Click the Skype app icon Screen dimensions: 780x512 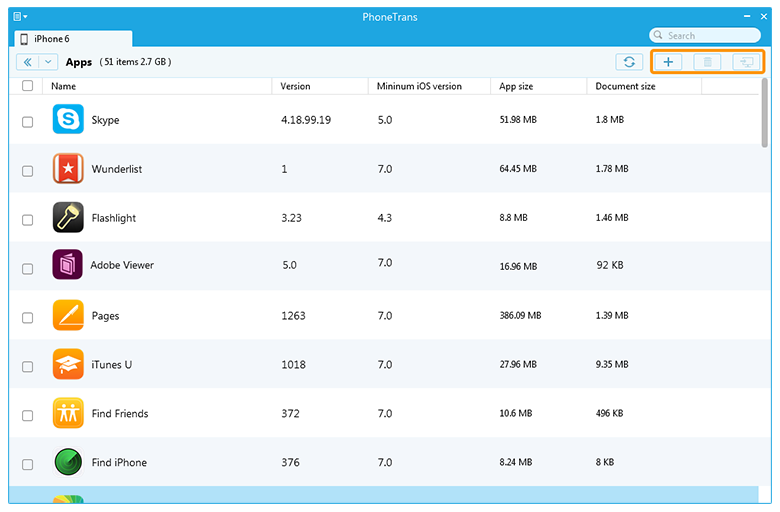tap(67, 120)
